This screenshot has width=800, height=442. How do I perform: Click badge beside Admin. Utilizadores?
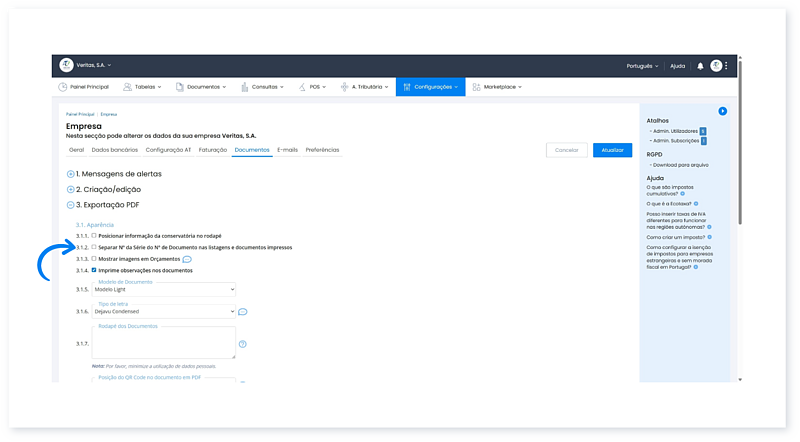point(703,131)
